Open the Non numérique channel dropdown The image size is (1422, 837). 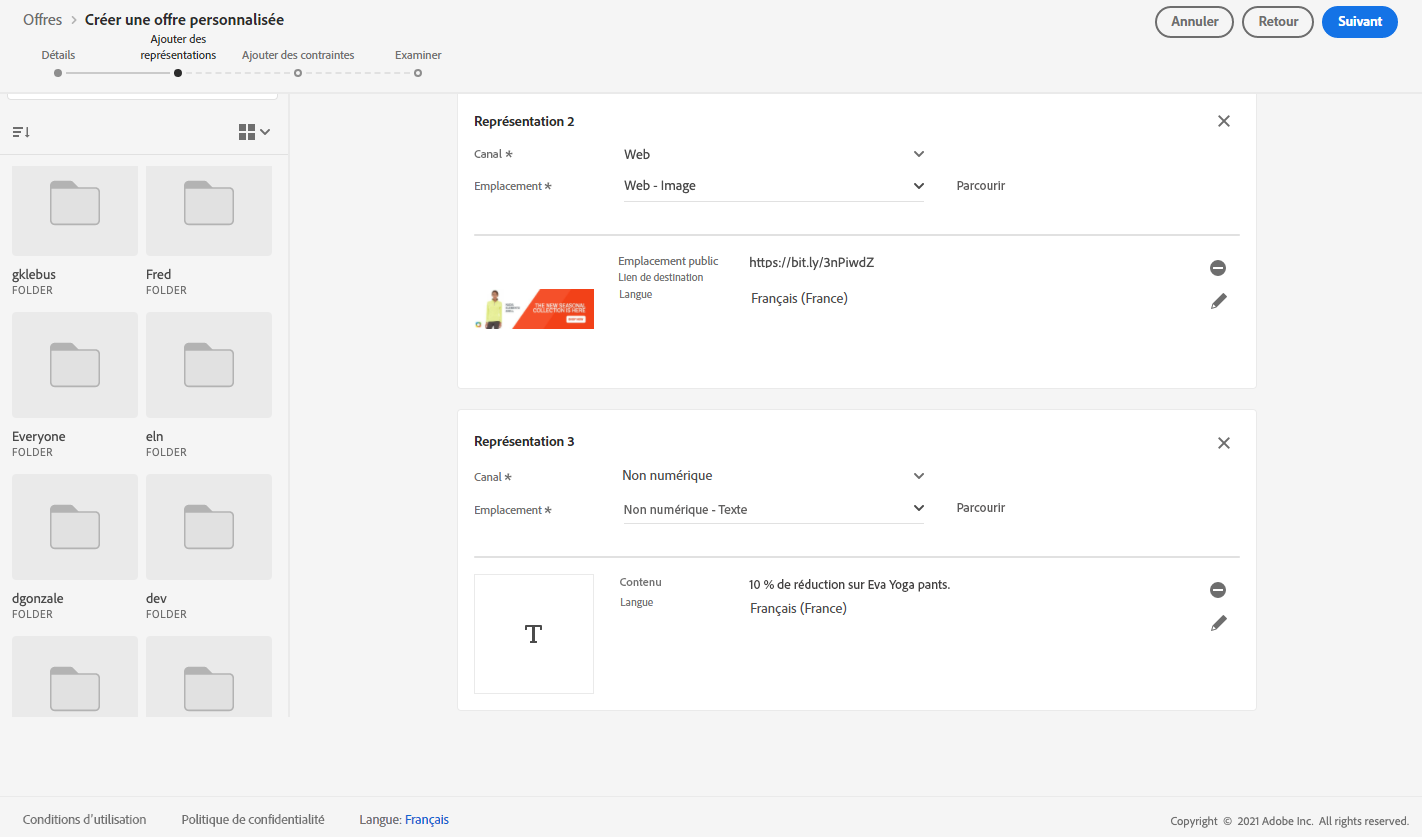(773, 476)
